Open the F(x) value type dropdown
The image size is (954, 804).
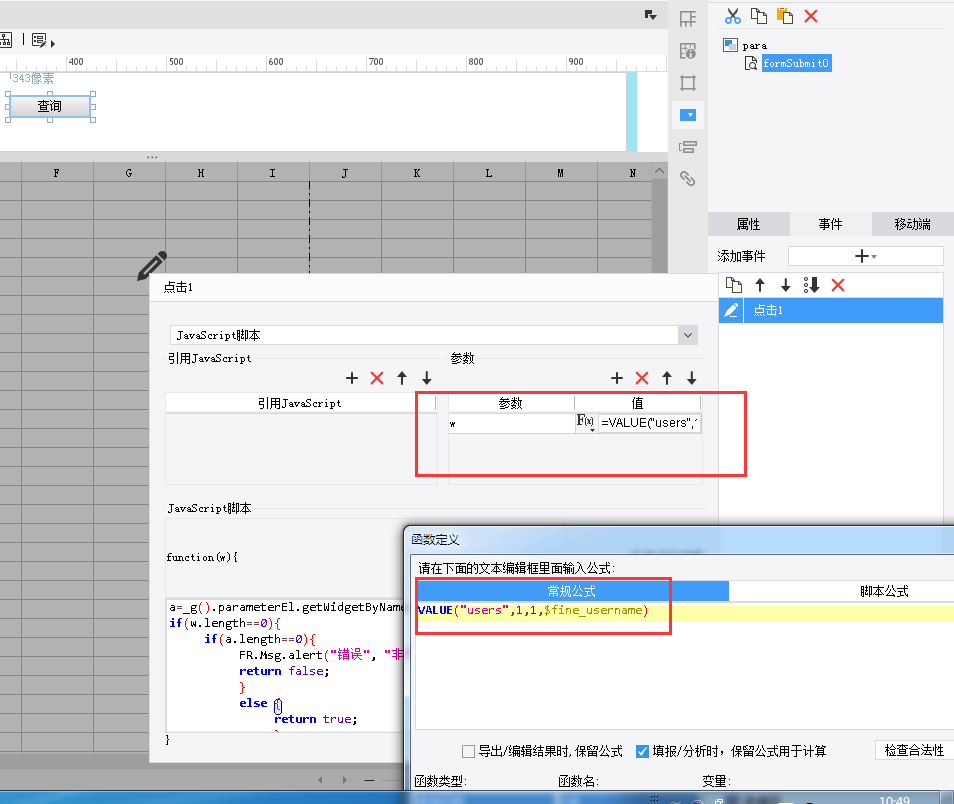585,422
